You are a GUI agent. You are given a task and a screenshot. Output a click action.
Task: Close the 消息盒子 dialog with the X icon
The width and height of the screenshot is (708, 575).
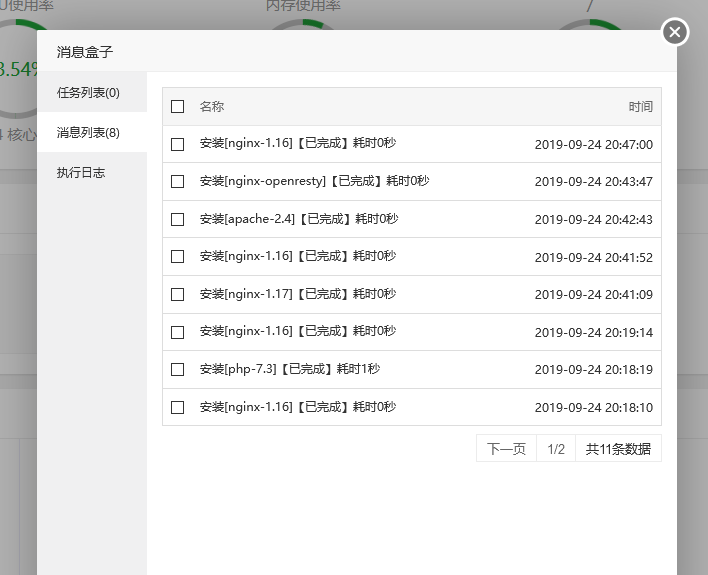[x=675, y=32]
